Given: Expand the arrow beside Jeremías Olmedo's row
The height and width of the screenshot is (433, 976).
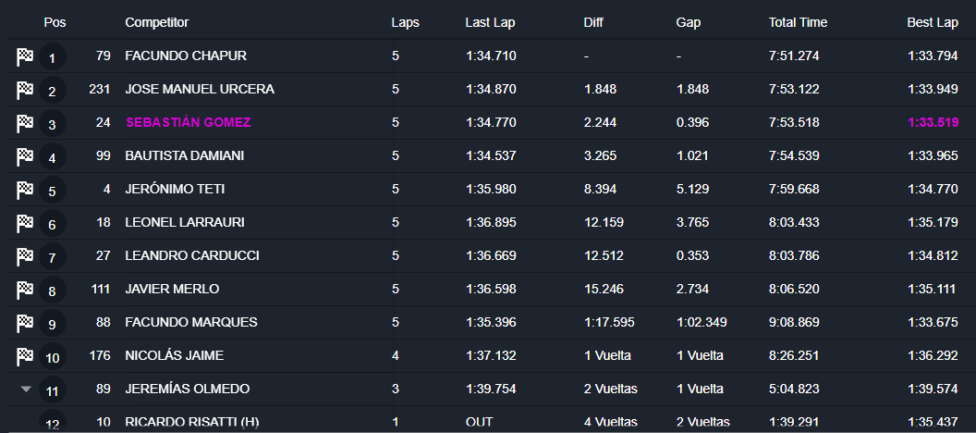Looking at the screenshot, I should [26, 389].
